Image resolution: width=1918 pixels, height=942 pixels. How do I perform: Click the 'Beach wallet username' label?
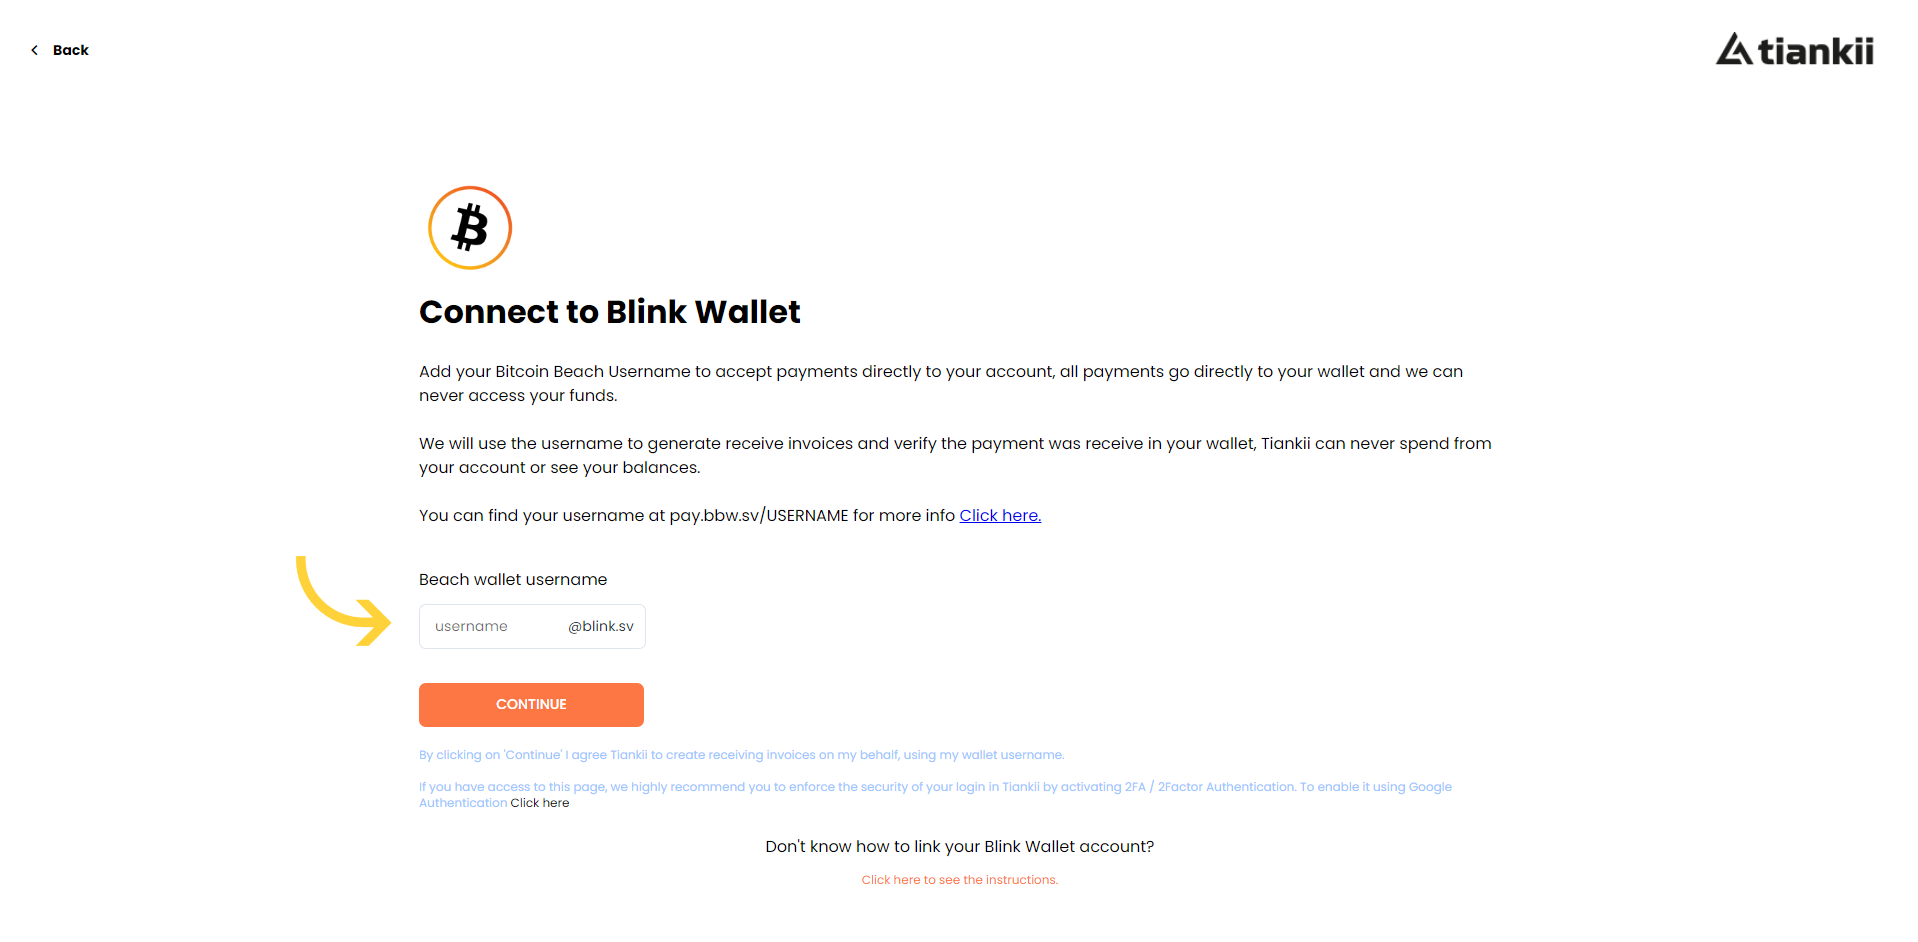tap(513, 580)
